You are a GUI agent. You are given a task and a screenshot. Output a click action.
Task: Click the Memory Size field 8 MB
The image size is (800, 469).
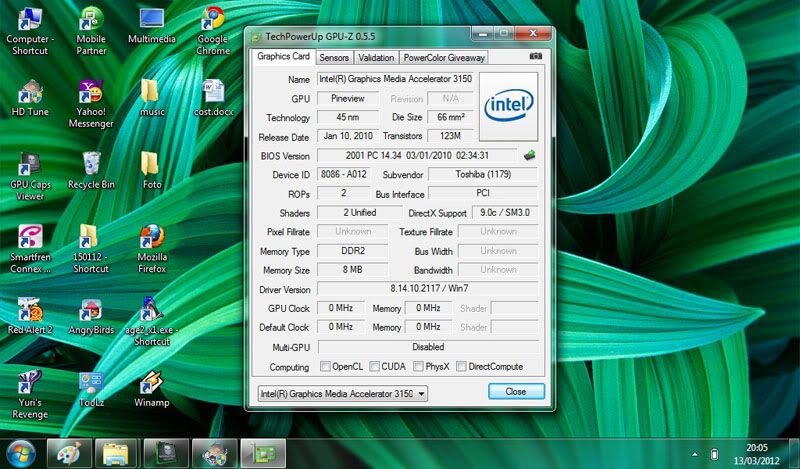(x=353, y=269)
